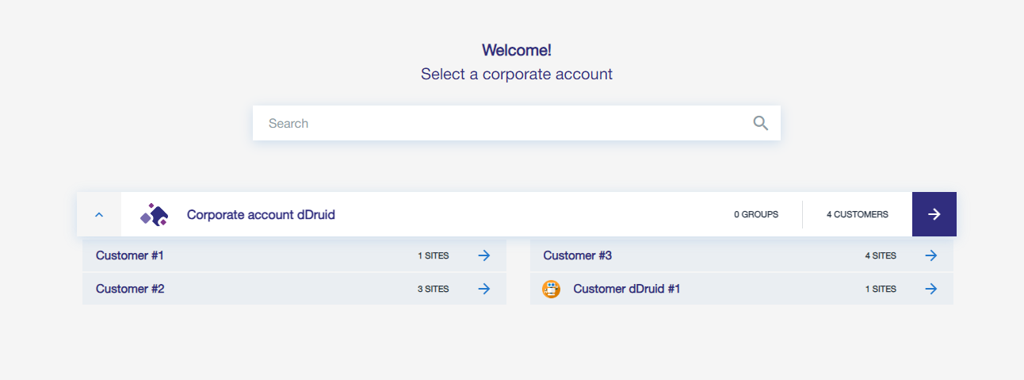This screenshot has height=380, width=1024.
Task: Click the 4 SITES count for Customer #3
Action: point(880,256)
